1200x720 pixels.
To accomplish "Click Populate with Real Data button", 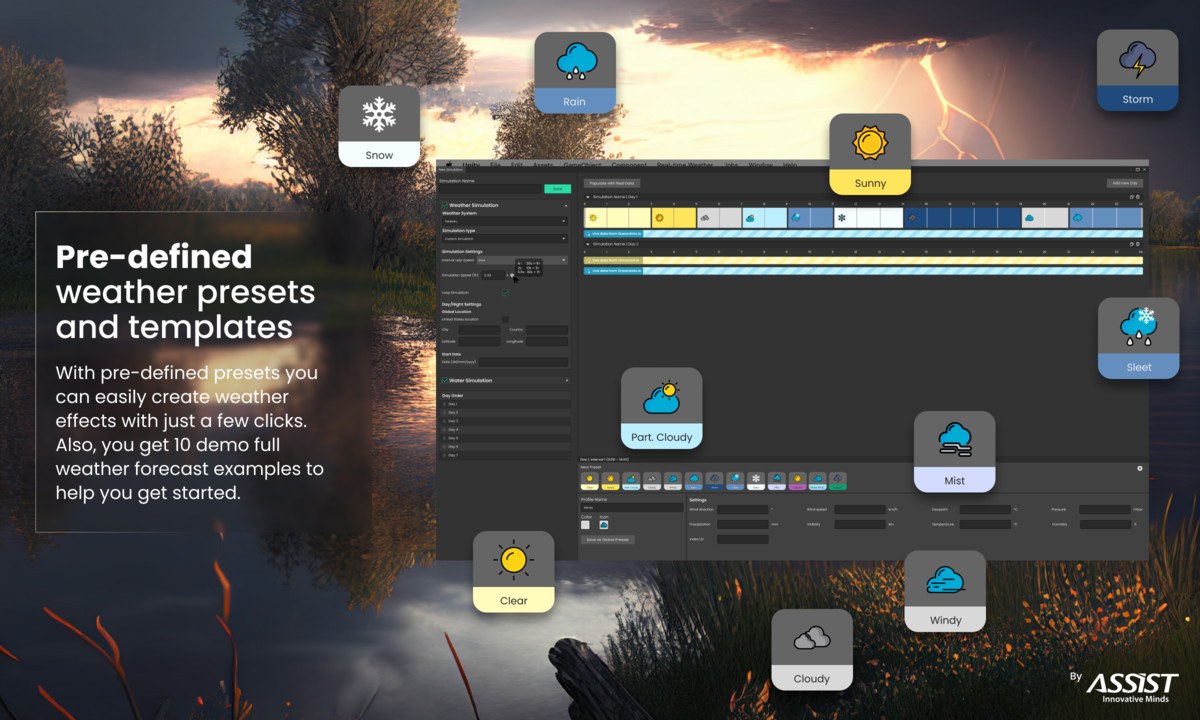I will [612, 183].
